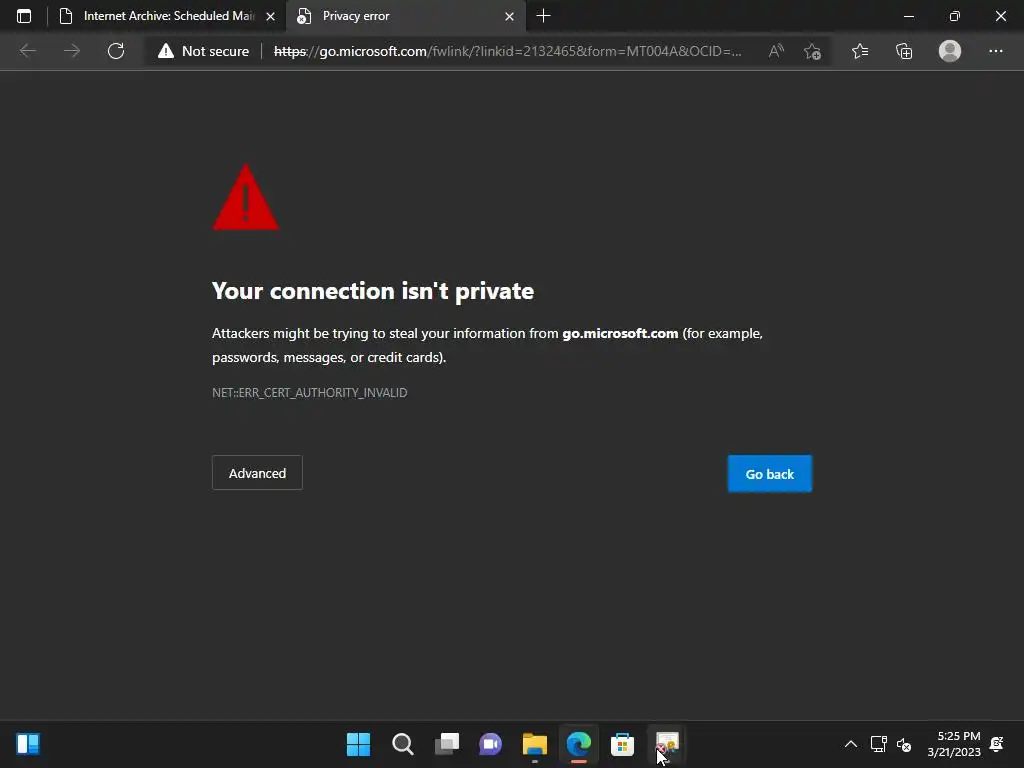Click the Advanced button

(x=257, y=473)
